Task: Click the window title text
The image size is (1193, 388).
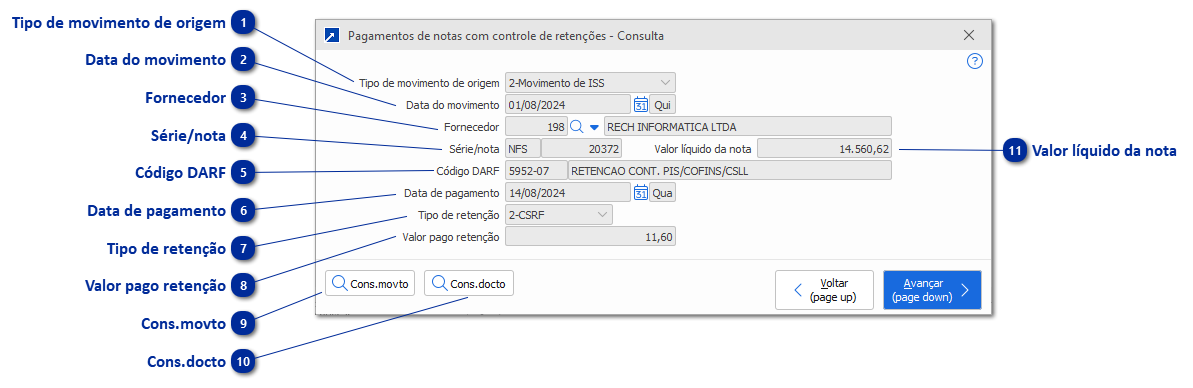Action: tap(506, 35)
